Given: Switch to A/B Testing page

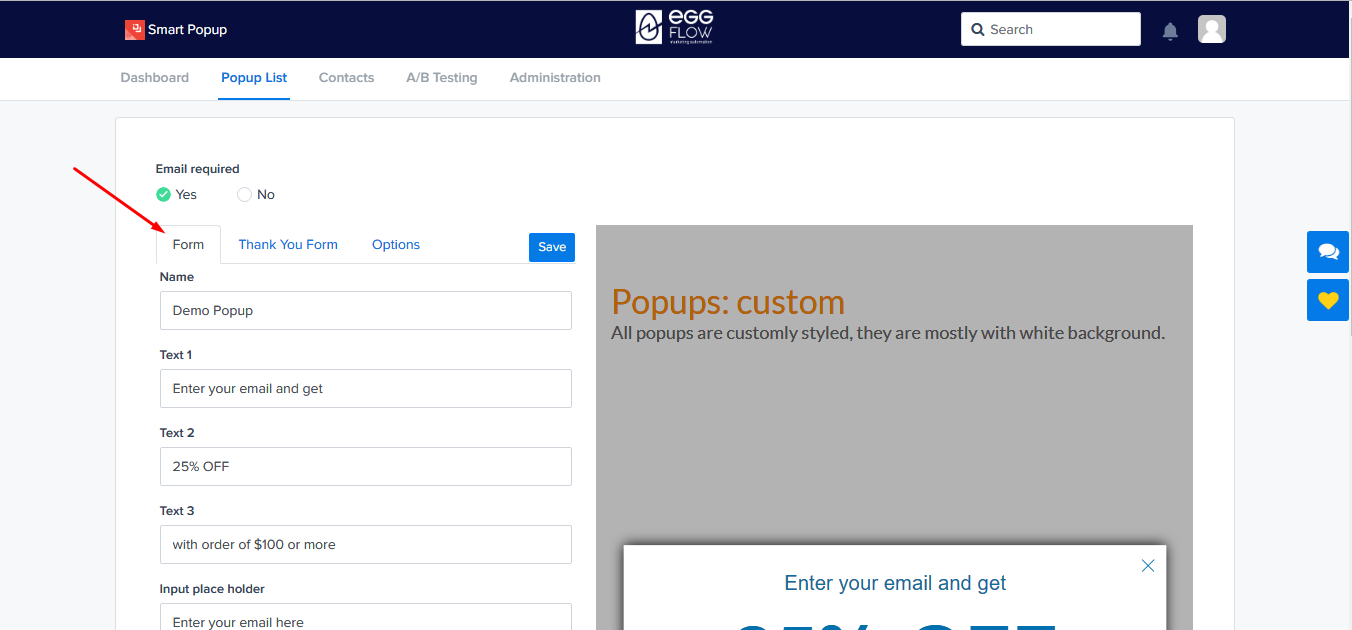Looking at the screenshot, I should (x=442, y=78).
